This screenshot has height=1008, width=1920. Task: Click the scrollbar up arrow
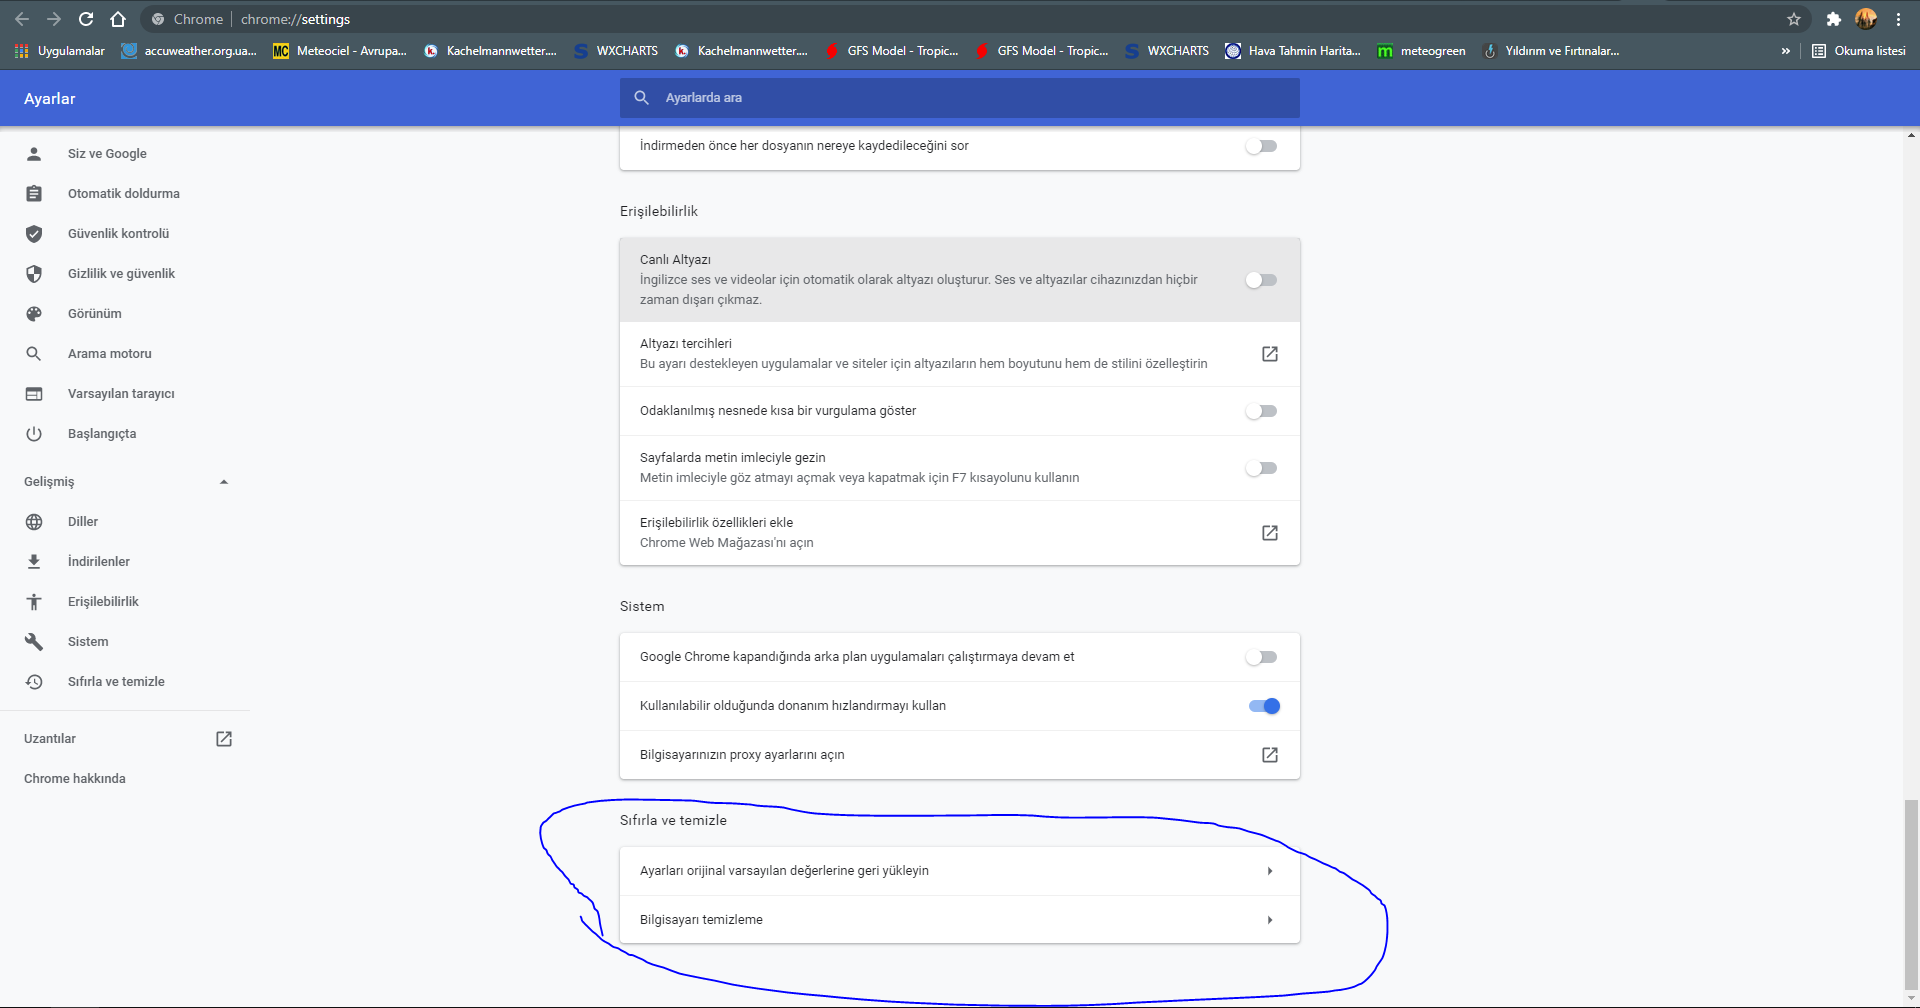[x=1911, y=135]
